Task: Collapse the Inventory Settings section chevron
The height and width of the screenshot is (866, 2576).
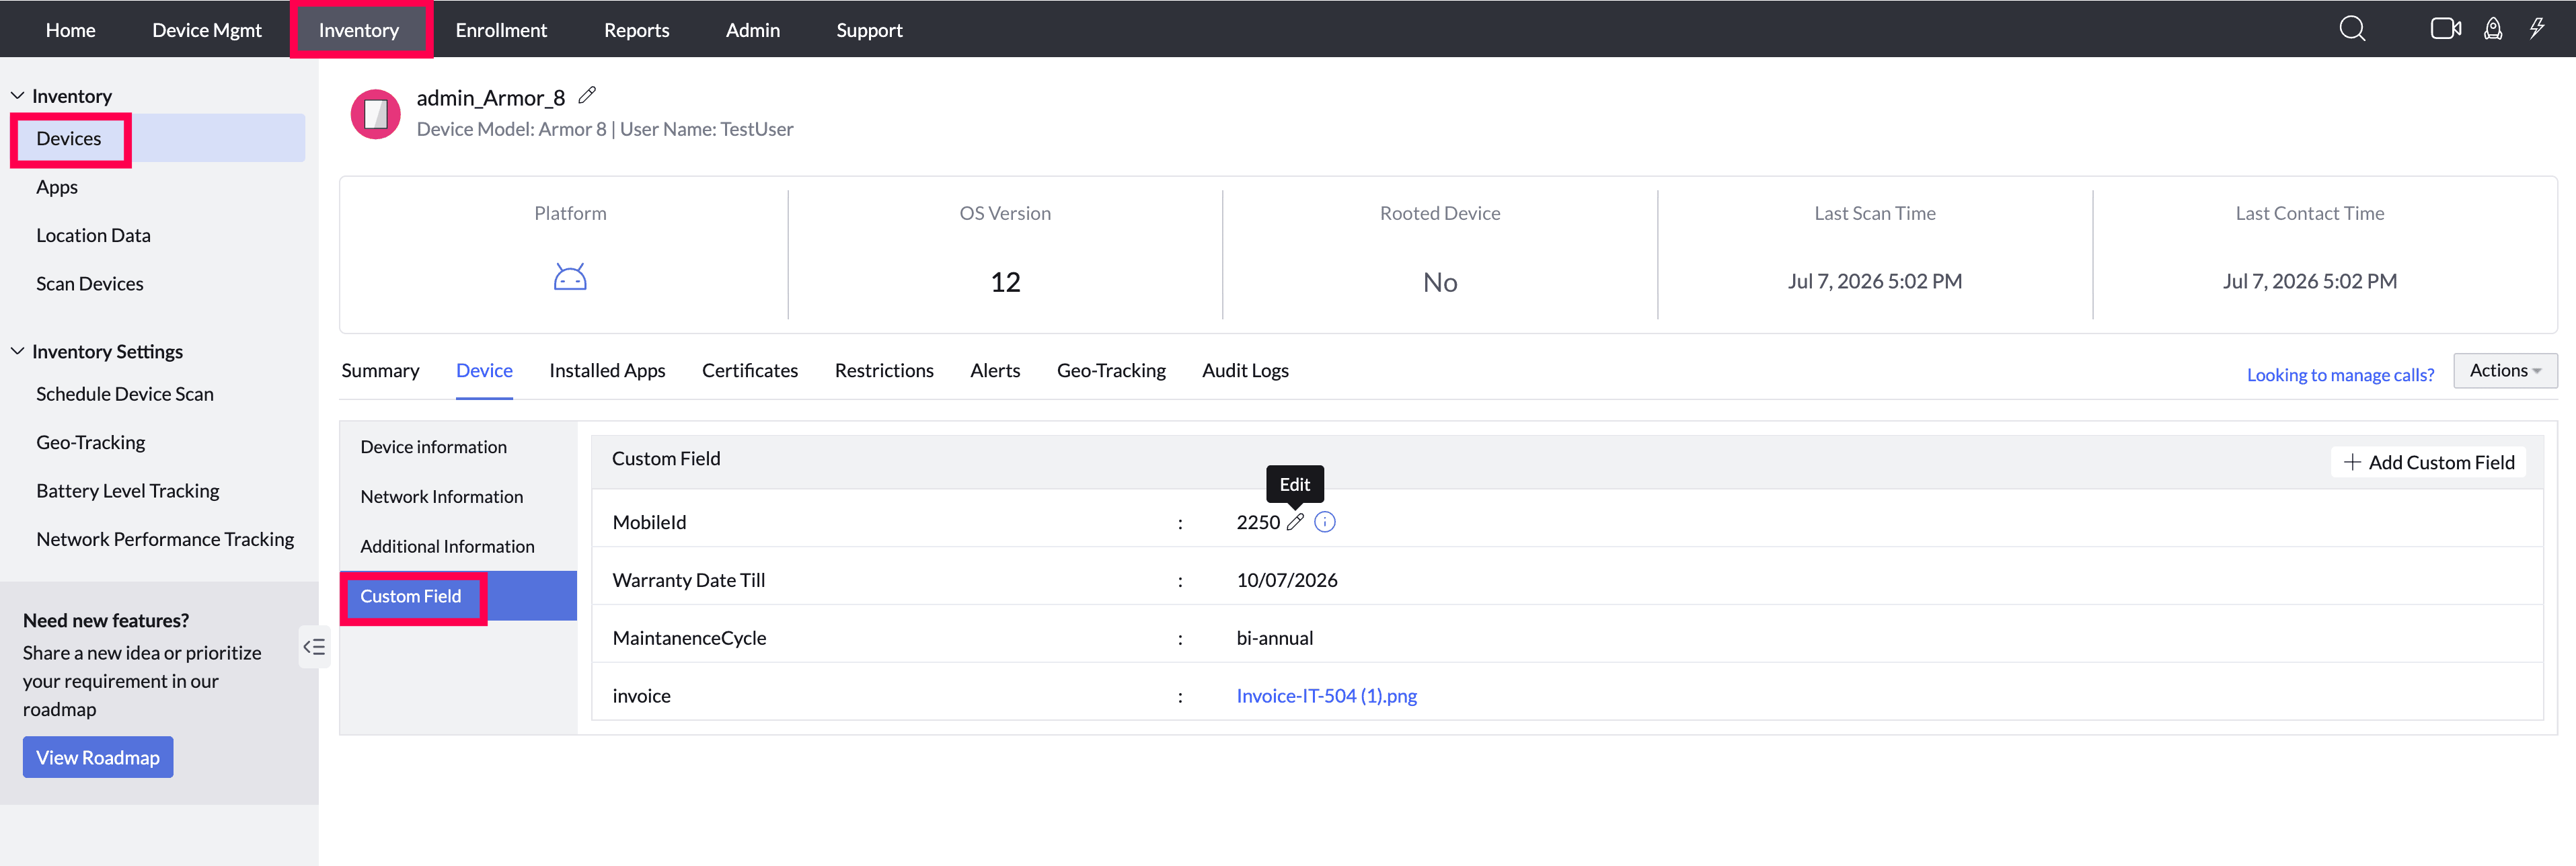Action: [17, 351]
